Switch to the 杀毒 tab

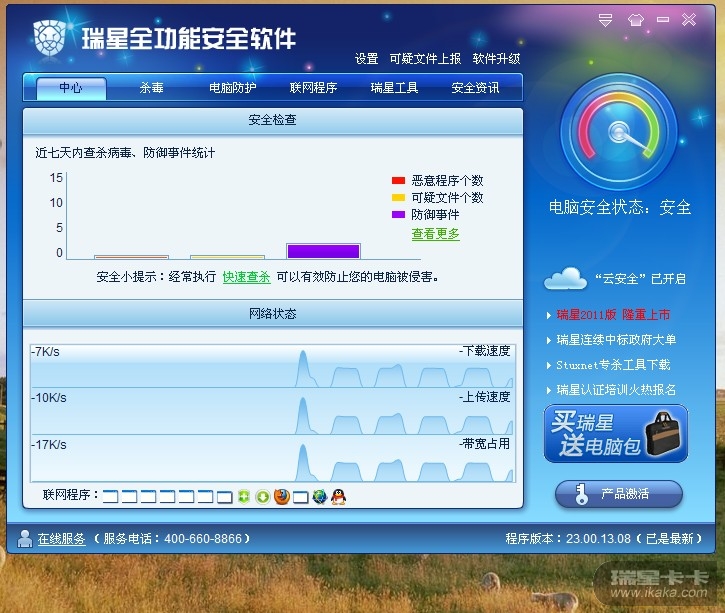point(152,88)
